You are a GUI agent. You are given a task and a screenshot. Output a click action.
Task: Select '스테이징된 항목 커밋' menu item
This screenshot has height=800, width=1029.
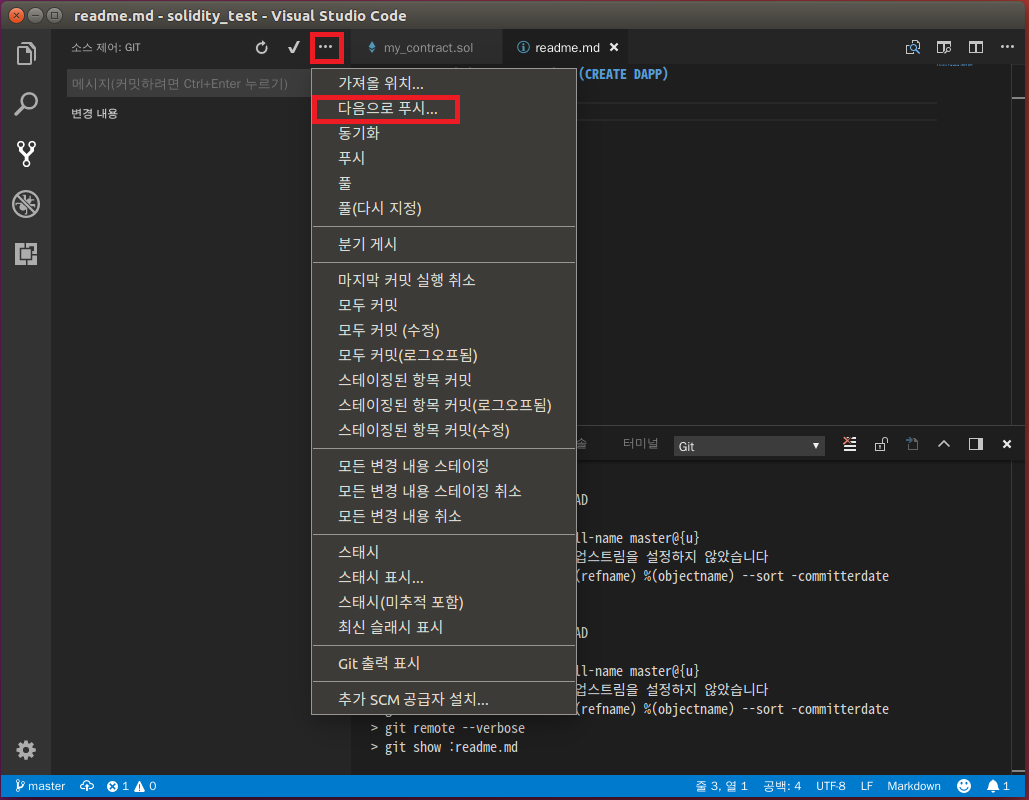[x=444, y=380]
